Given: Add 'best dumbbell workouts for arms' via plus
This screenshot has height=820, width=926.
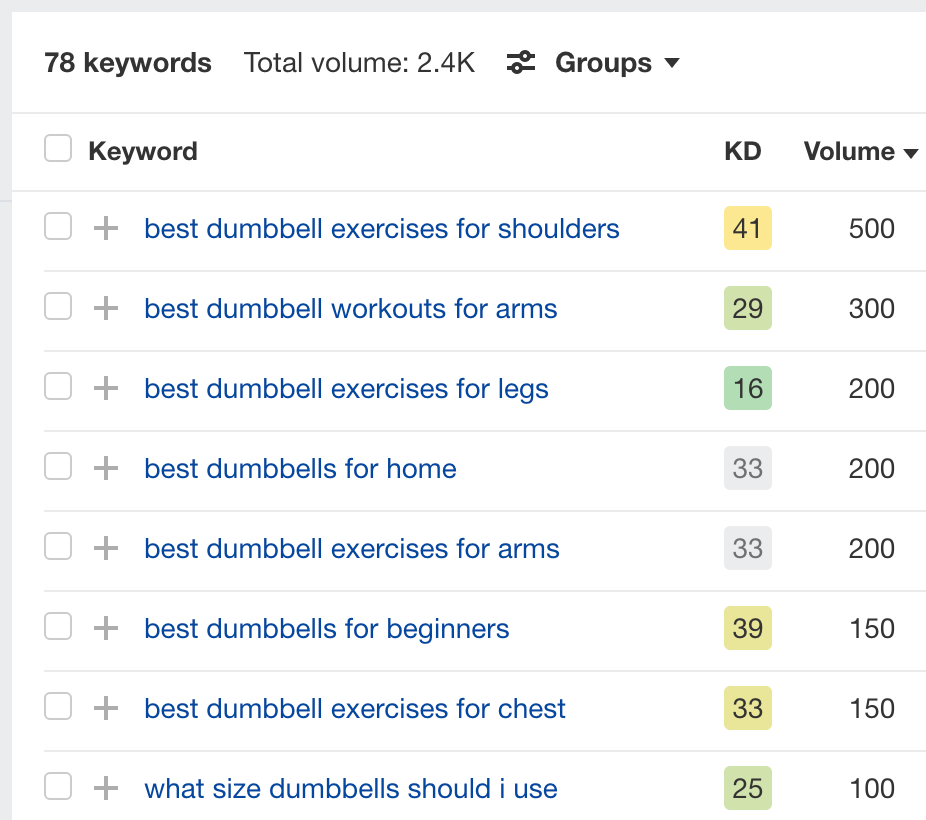Looking at the screenshot, I should coord(106,308).
